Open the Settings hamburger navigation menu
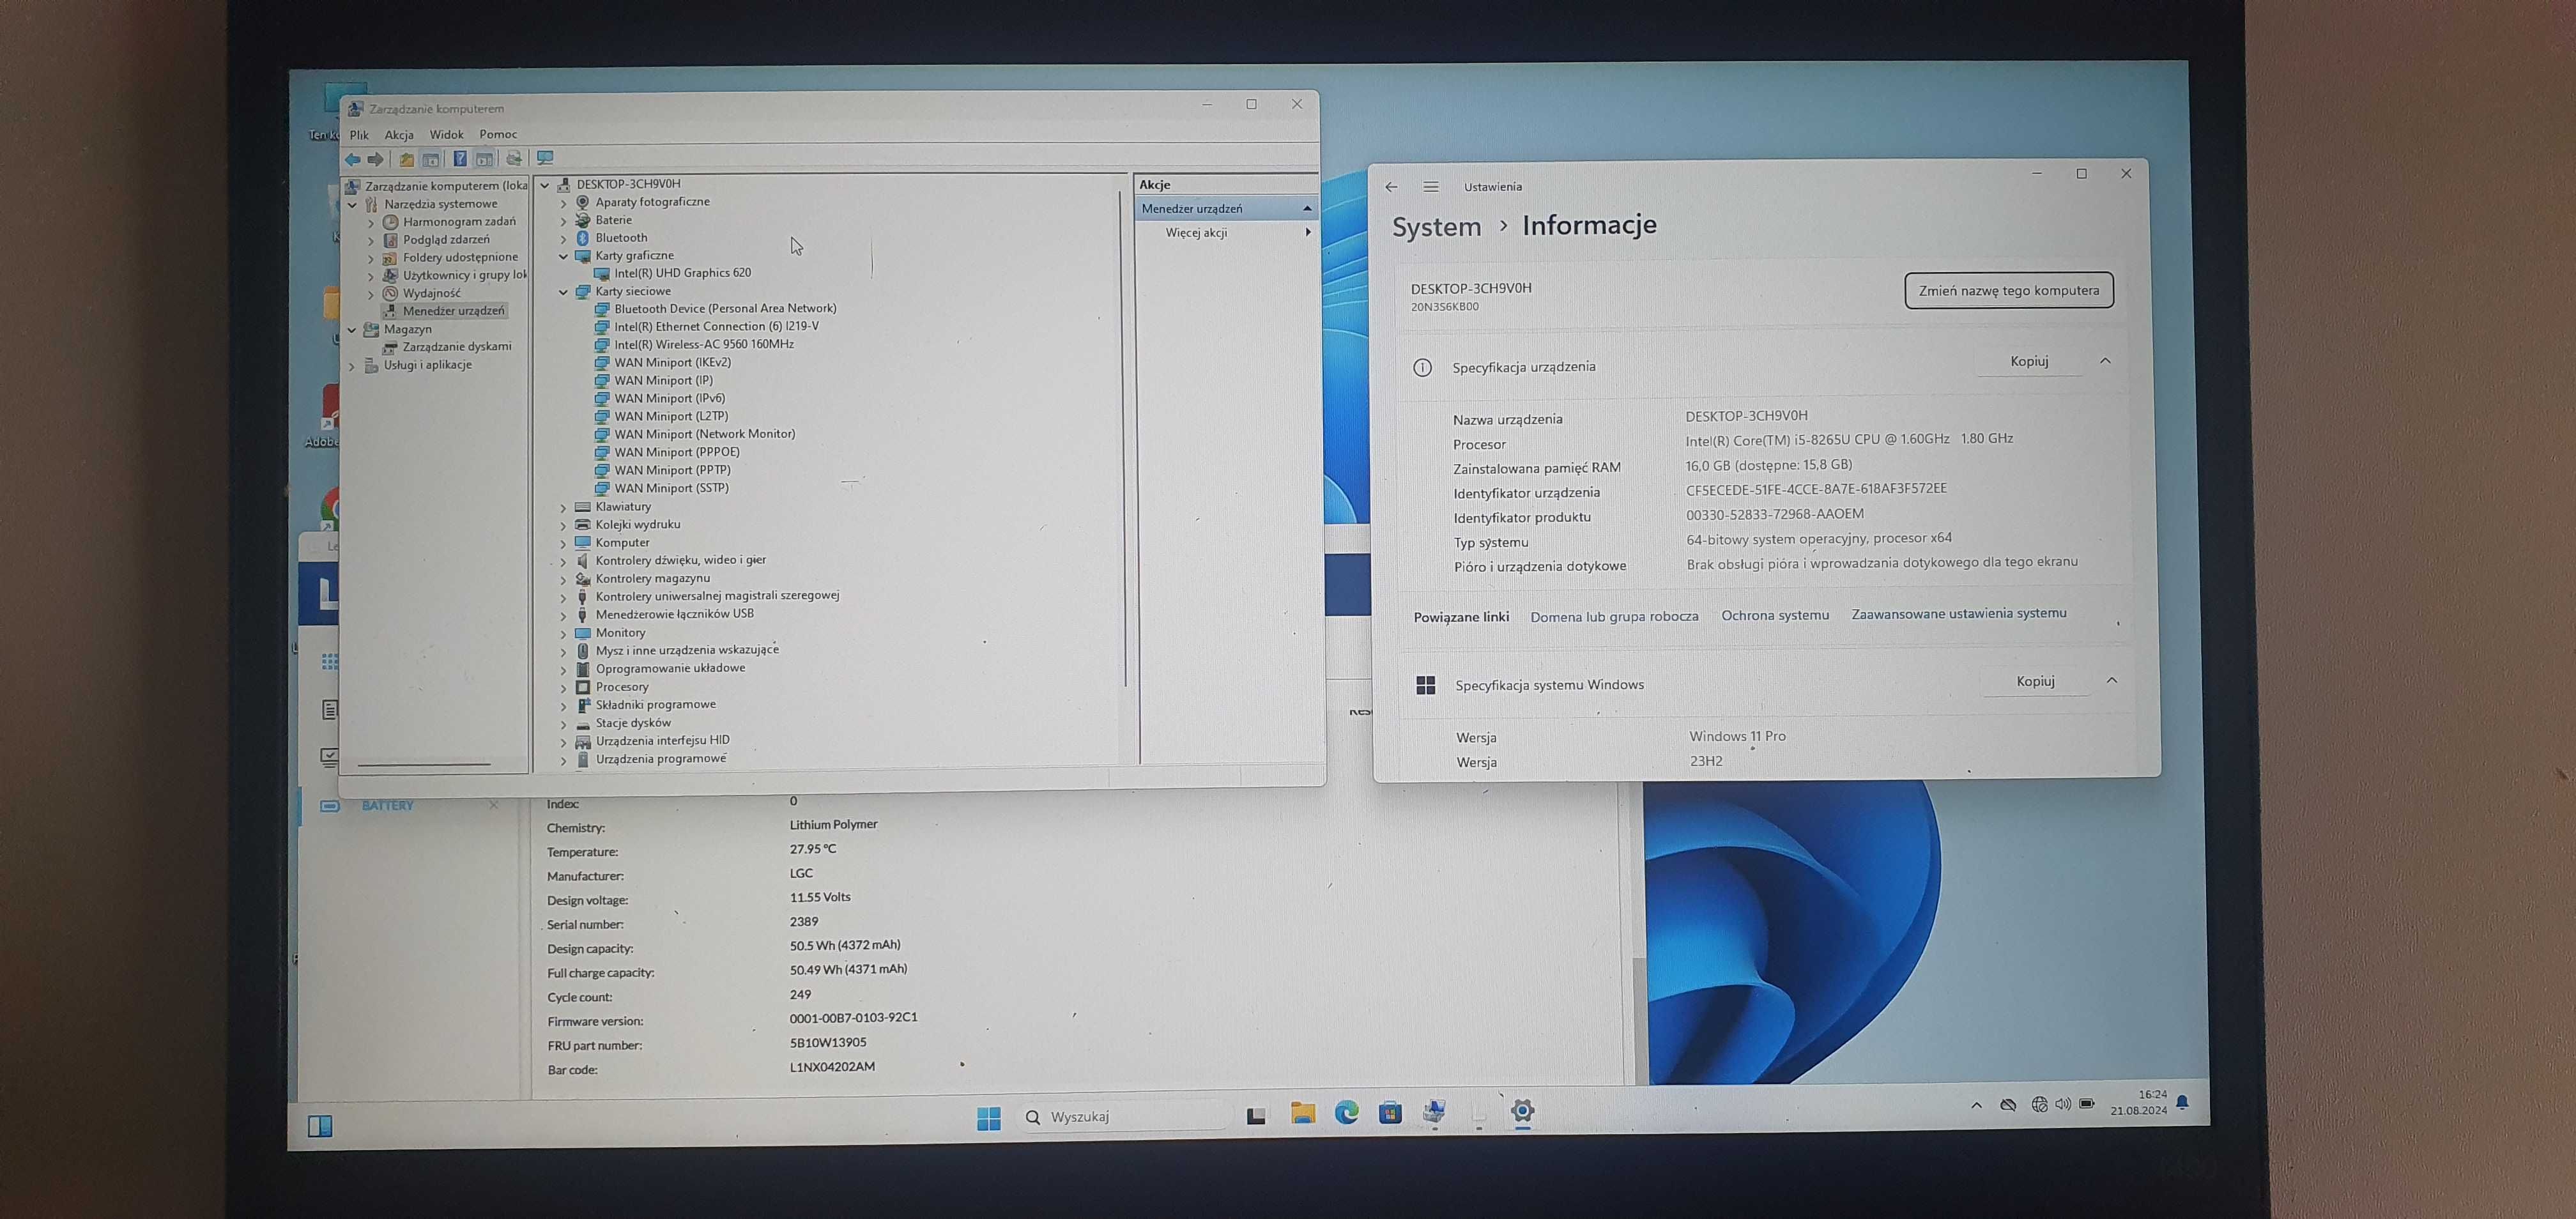The height and width of the screenshot is (1219, 2576). click(1431, 187)
